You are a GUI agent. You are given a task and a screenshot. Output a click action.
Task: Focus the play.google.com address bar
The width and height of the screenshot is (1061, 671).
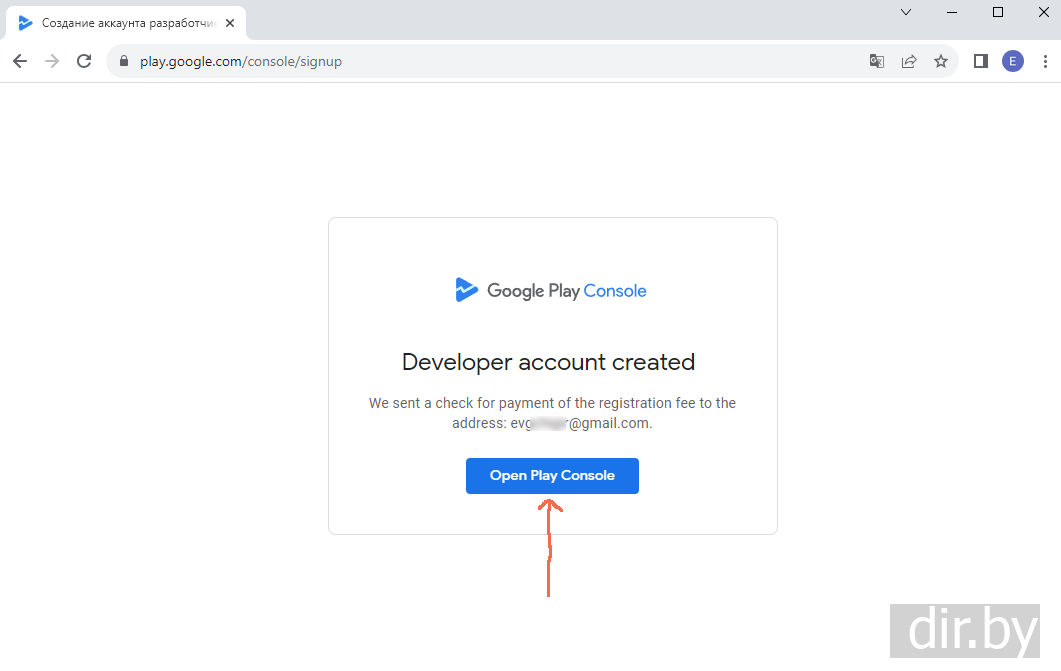[500, 61]
